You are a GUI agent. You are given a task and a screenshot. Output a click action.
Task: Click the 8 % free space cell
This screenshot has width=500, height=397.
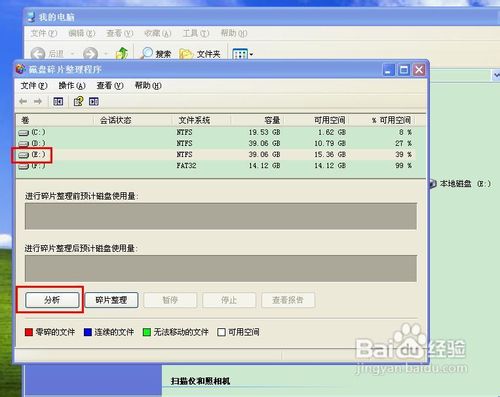tap(405, 132)
